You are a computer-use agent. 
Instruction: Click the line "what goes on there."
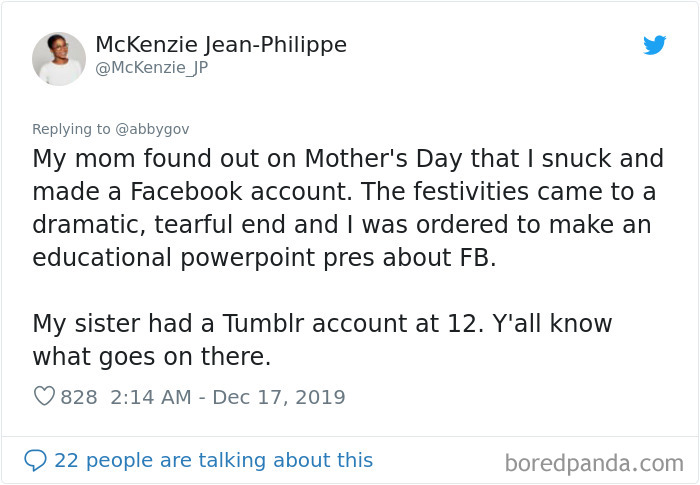click(x=152, y=356)
